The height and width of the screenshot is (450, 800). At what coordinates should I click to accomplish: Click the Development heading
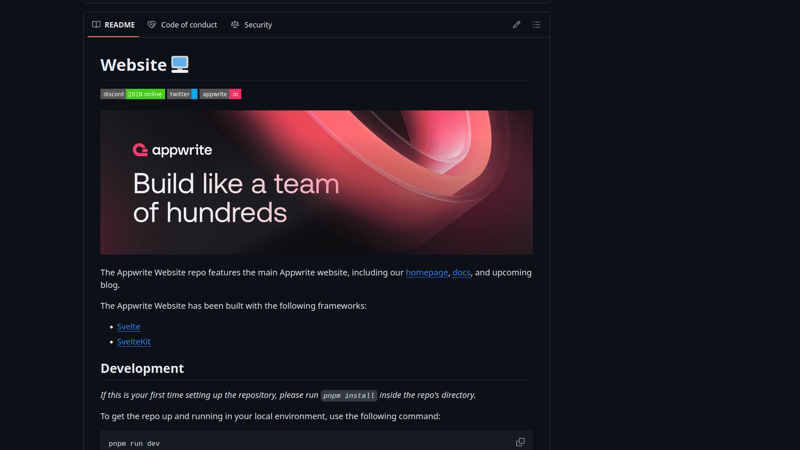click(142, 368)
